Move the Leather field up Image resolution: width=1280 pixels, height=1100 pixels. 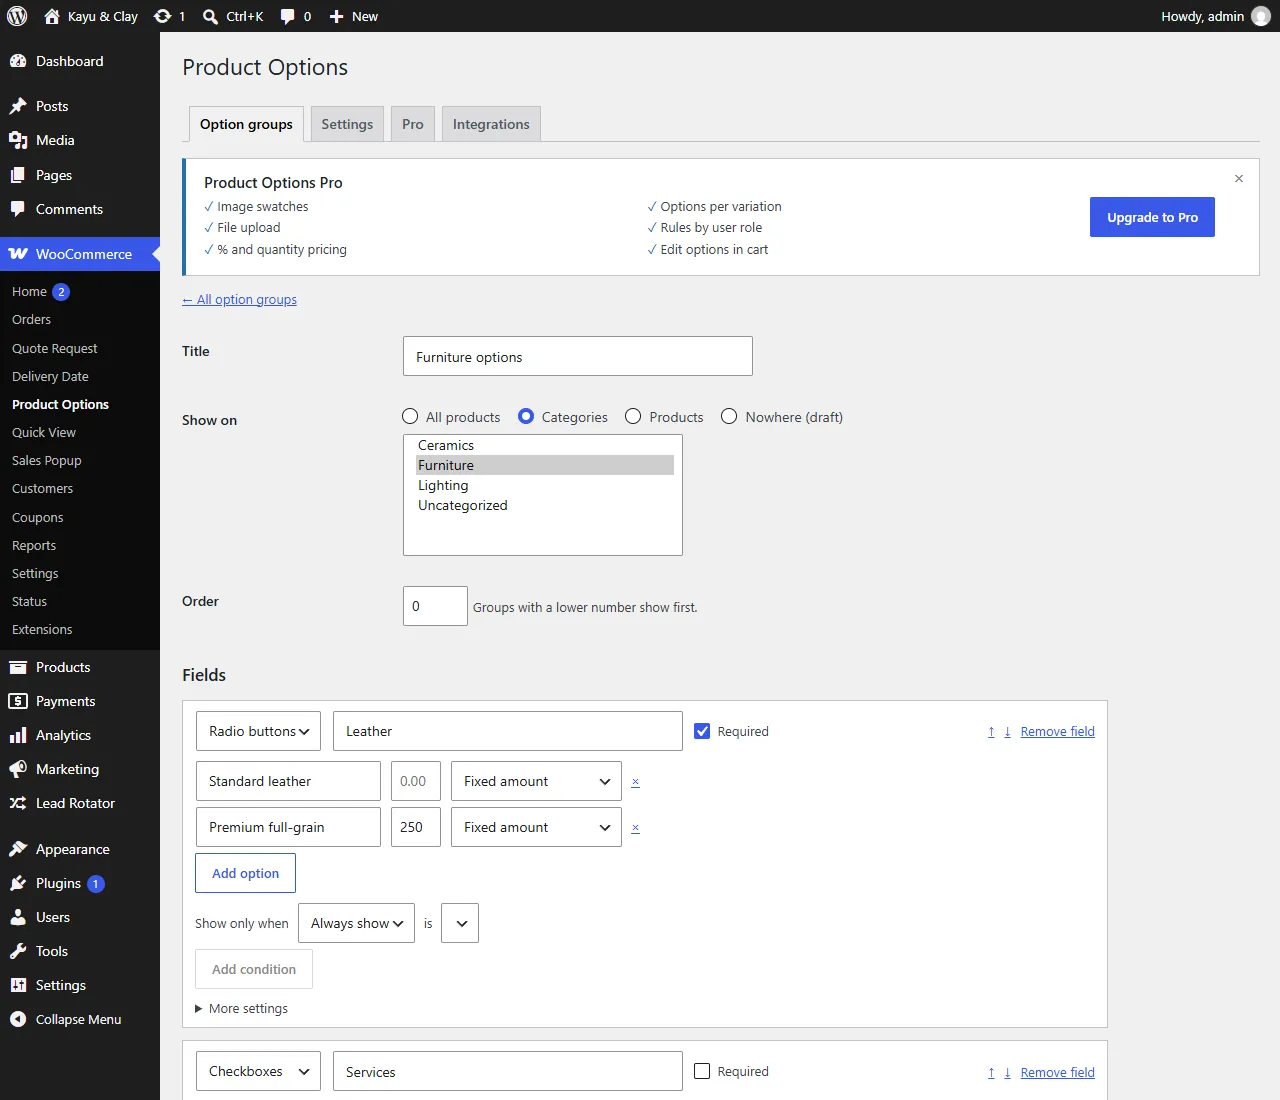[991, 732]
